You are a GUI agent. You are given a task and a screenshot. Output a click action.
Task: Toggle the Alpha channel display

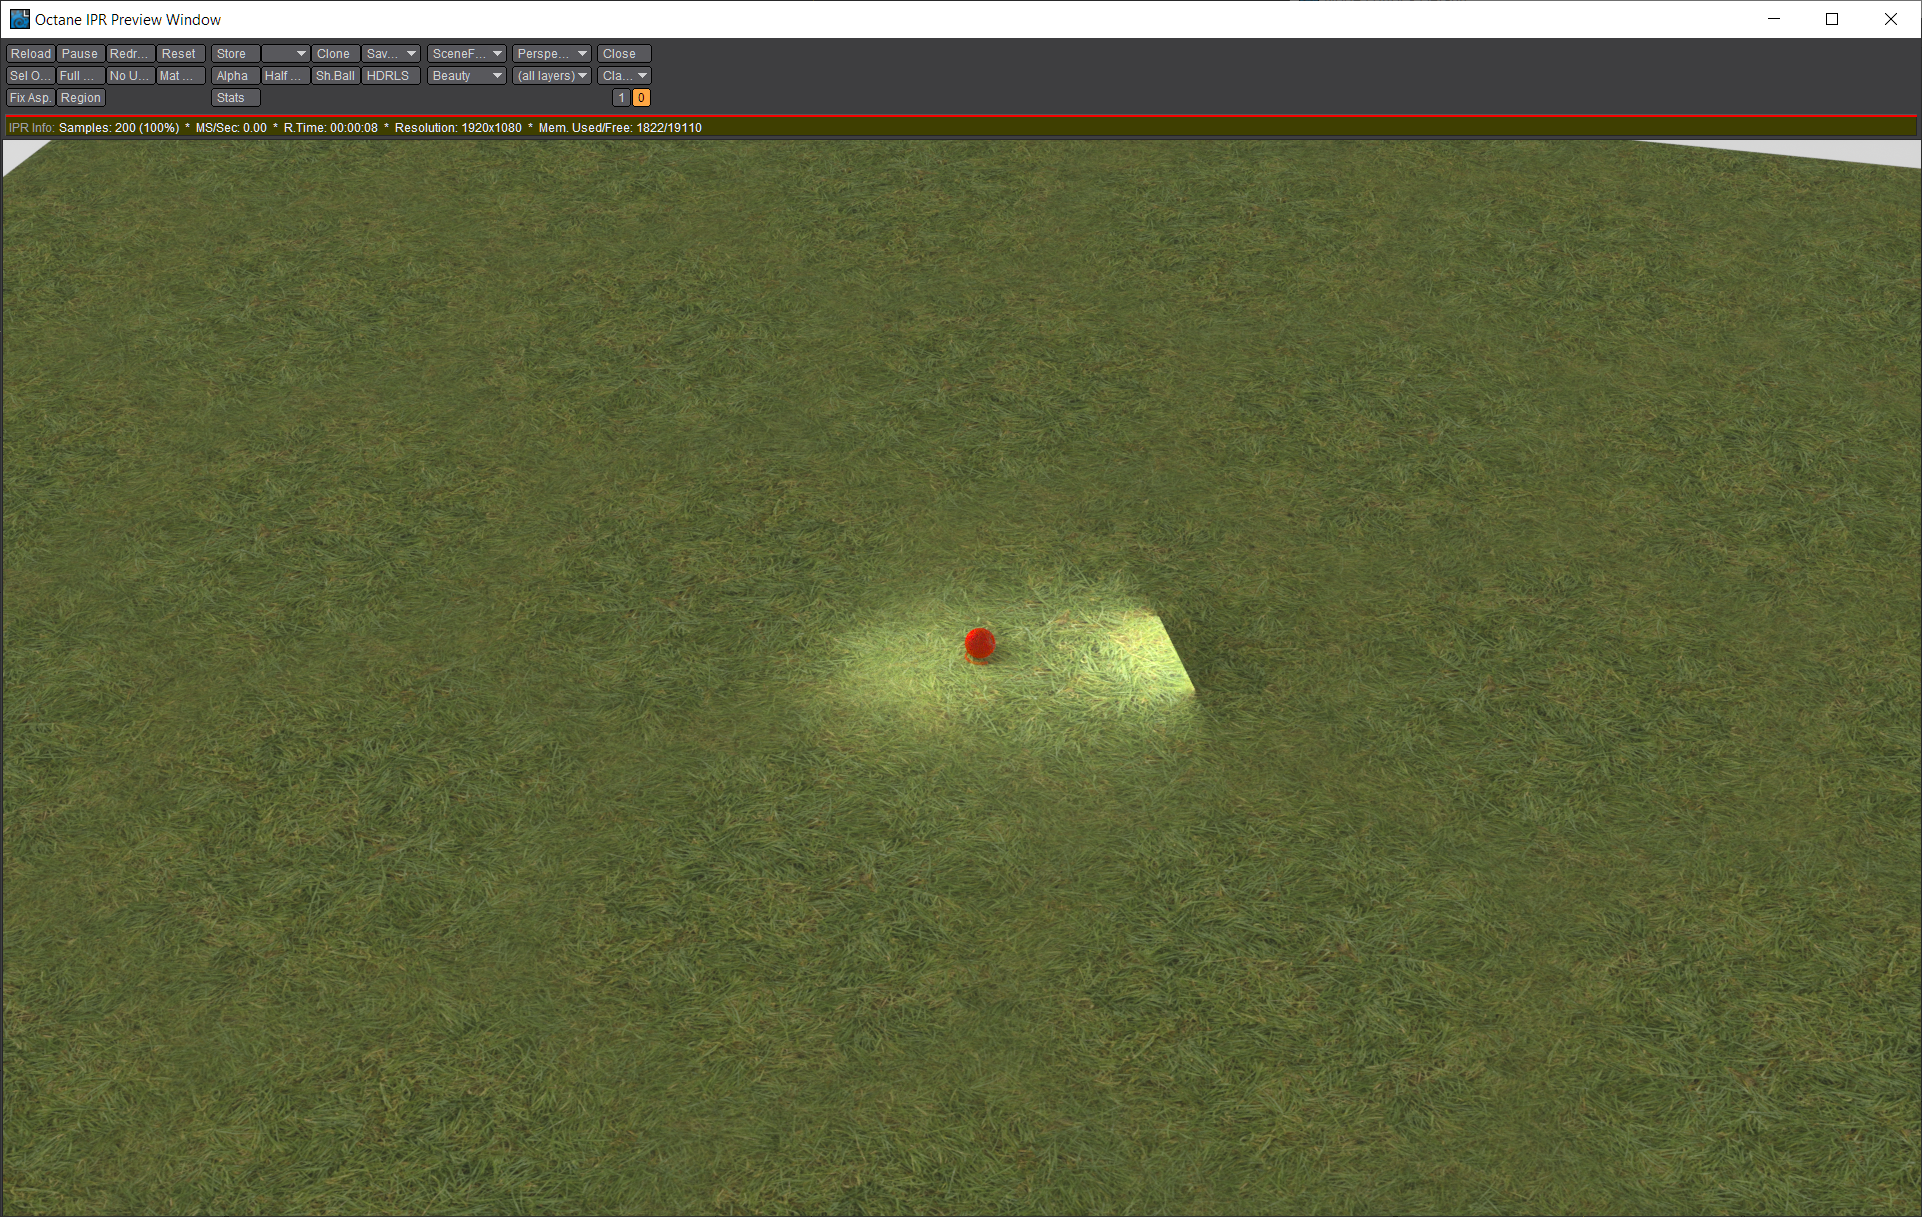[x=235, y=76]
